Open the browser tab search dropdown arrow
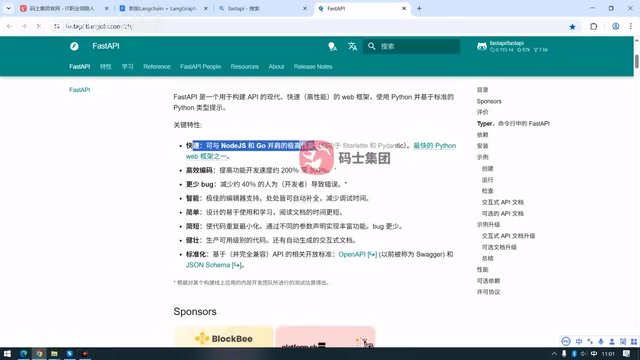 (x=8, y=8)
